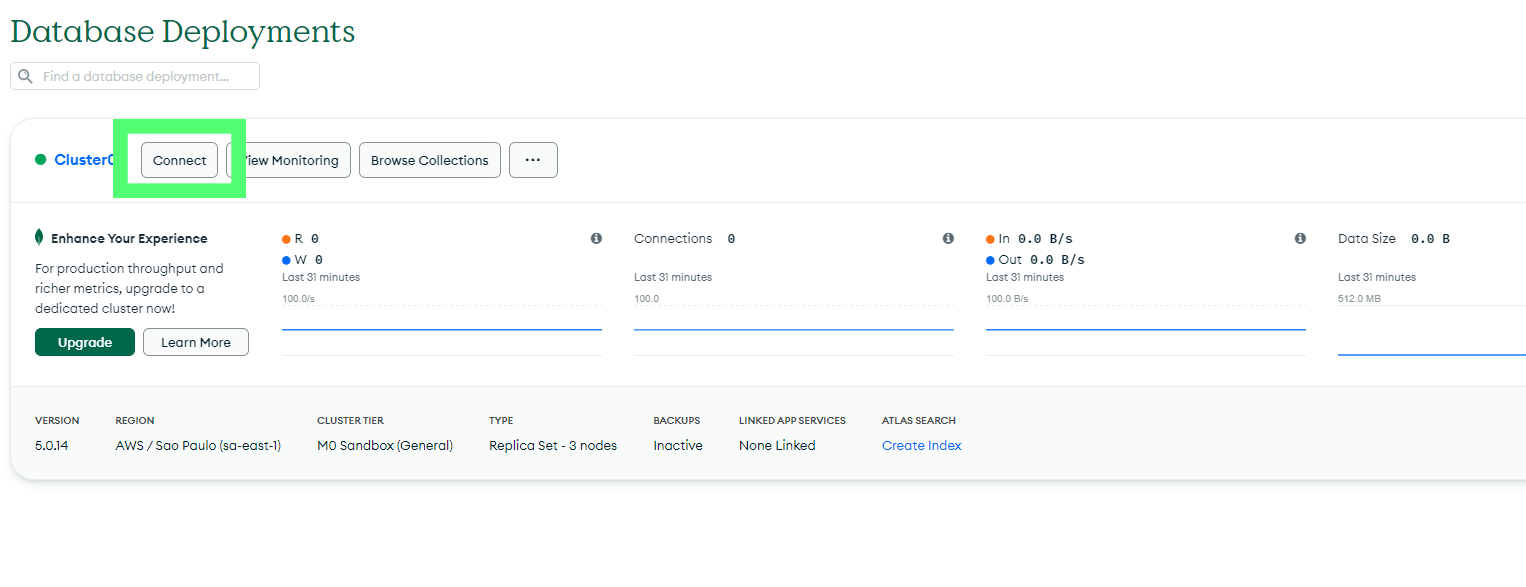Click the AWS / Sao Paulo region text
This screenshot has height=587, width=1526.
[x=198, y=445]
